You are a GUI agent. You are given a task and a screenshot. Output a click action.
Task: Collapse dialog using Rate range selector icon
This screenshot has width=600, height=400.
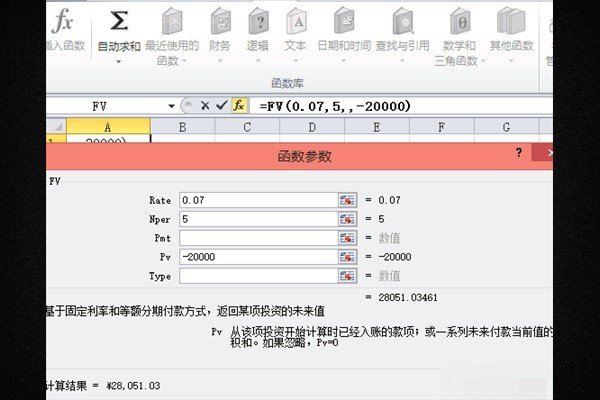pos(347,200)
